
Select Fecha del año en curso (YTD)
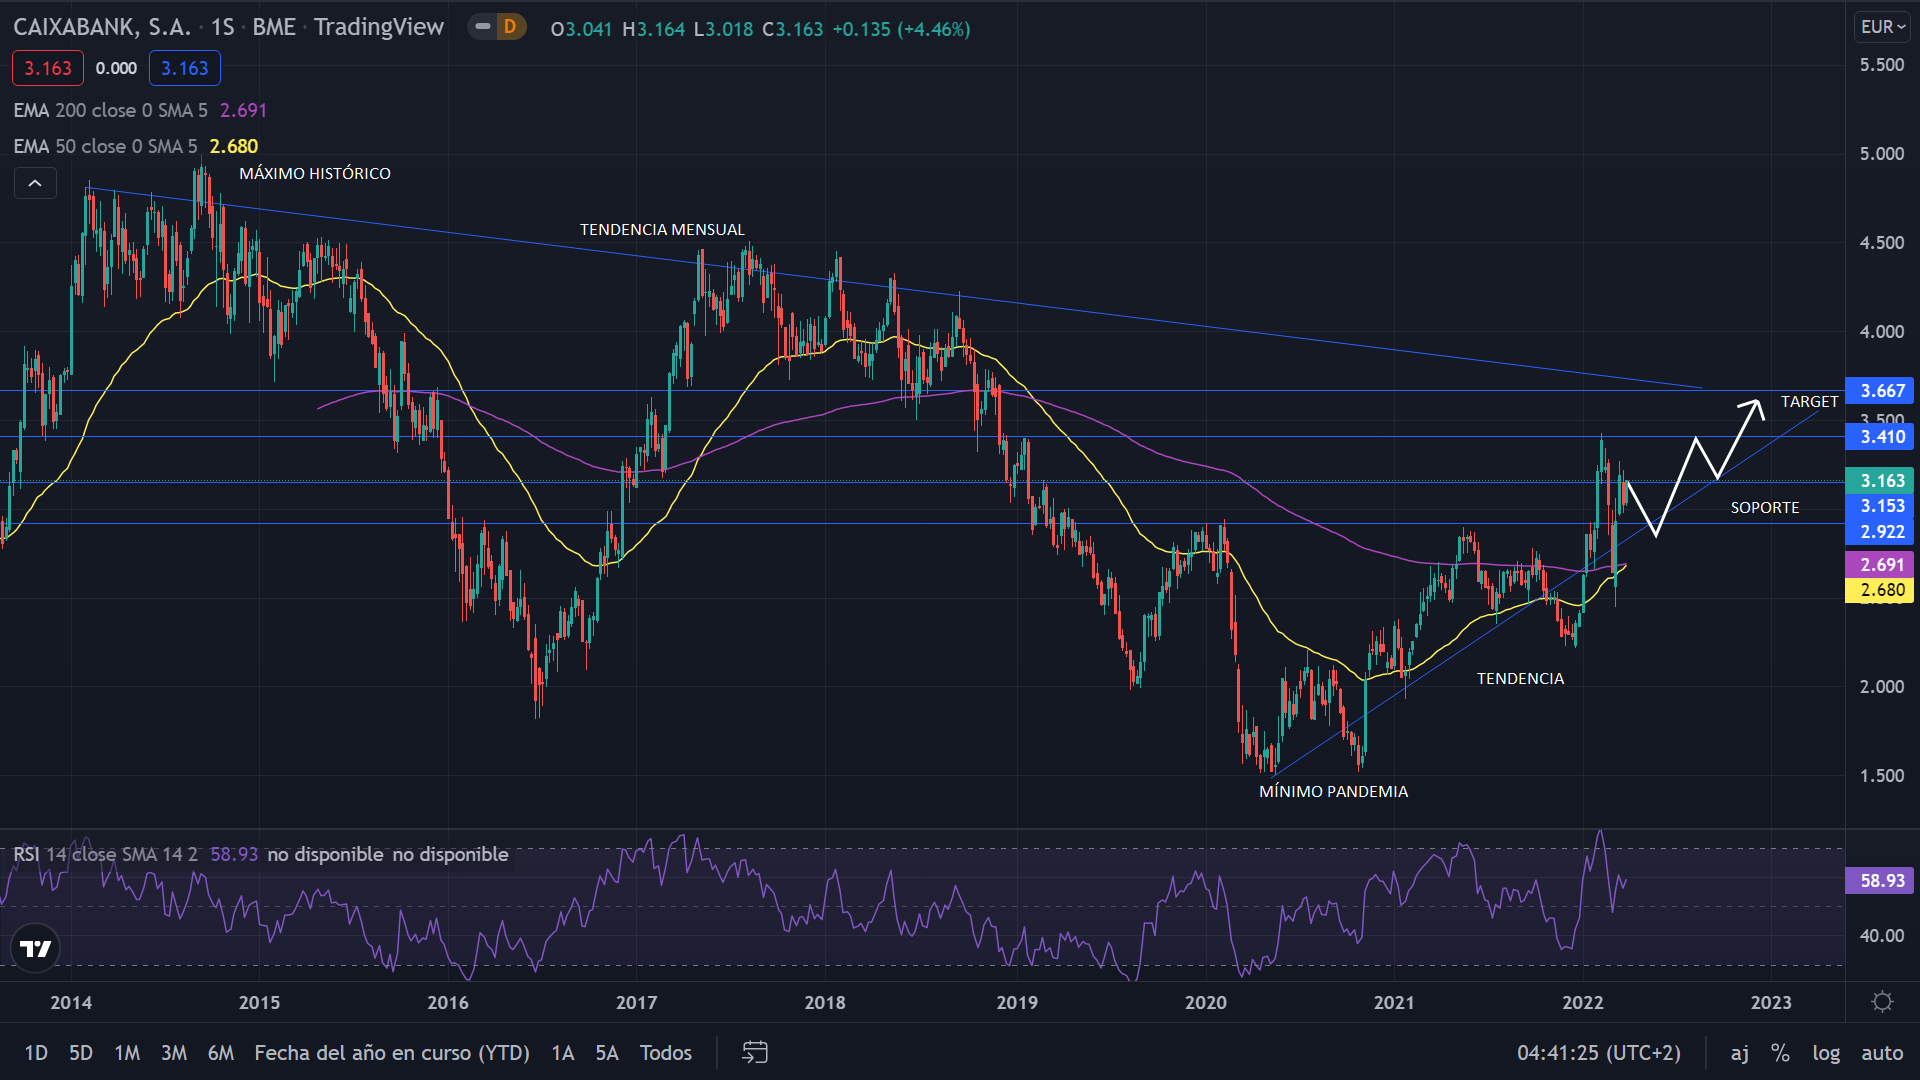pos(392,1052)
